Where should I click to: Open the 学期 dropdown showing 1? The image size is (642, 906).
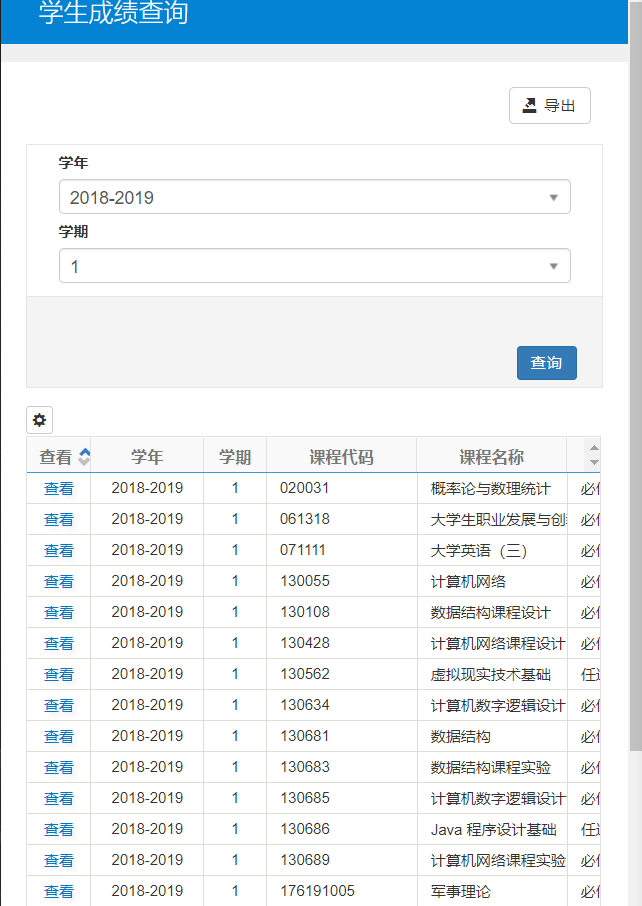tap(314, 266)
